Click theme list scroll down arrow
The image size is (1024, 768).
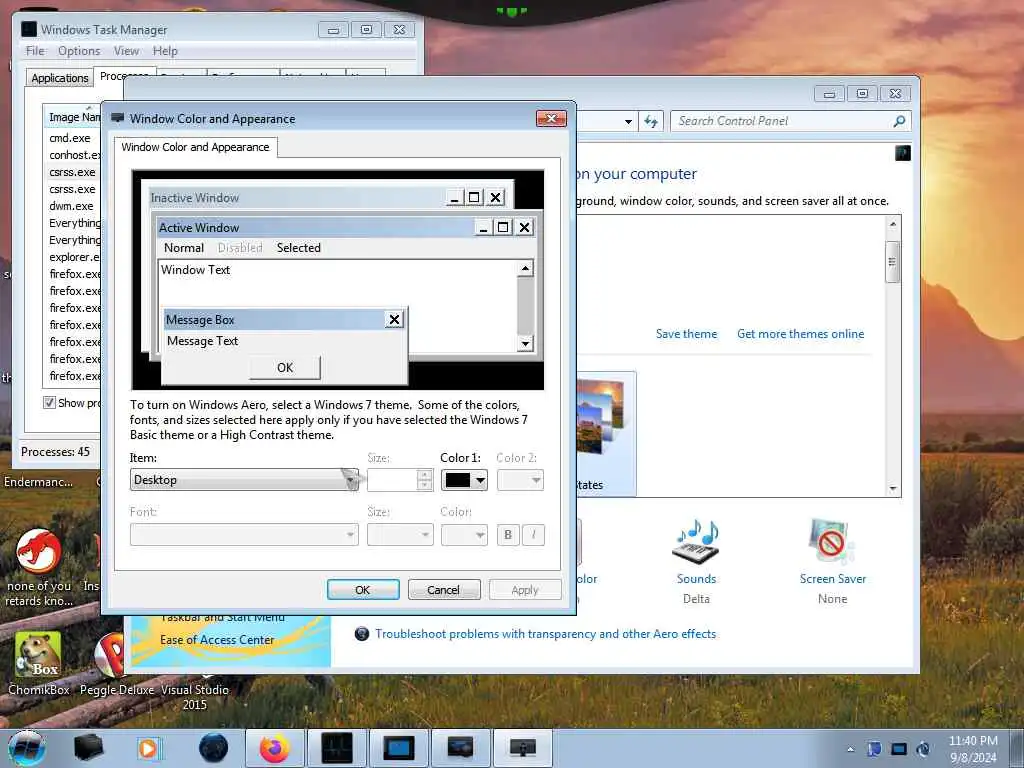[893, 488]
